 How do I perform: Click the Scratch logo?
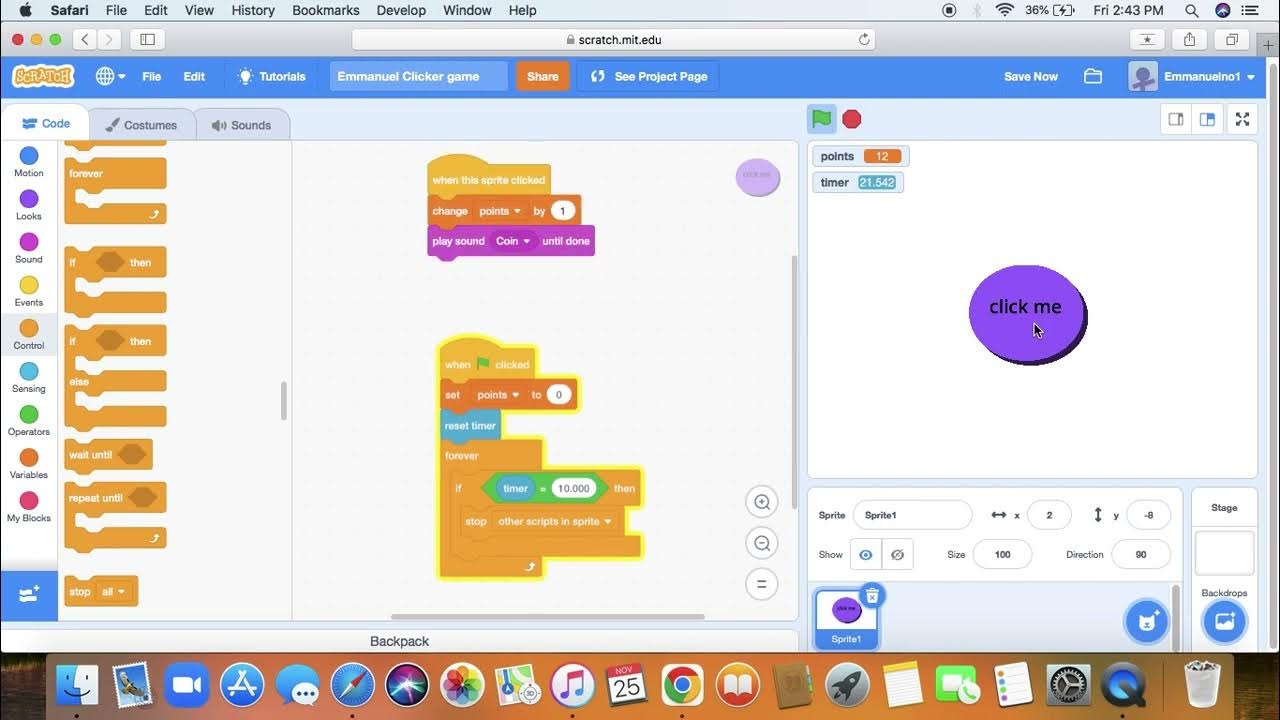[x=43, y=76]
